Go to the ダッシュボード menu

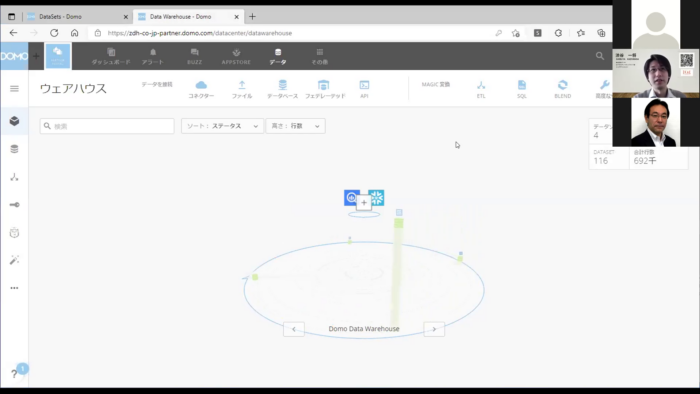point(111,57)
